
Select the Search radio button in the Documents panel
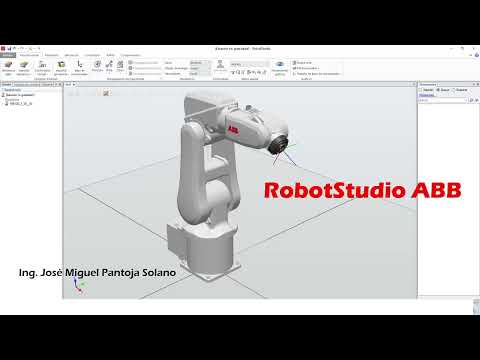(x=443, y=90)
